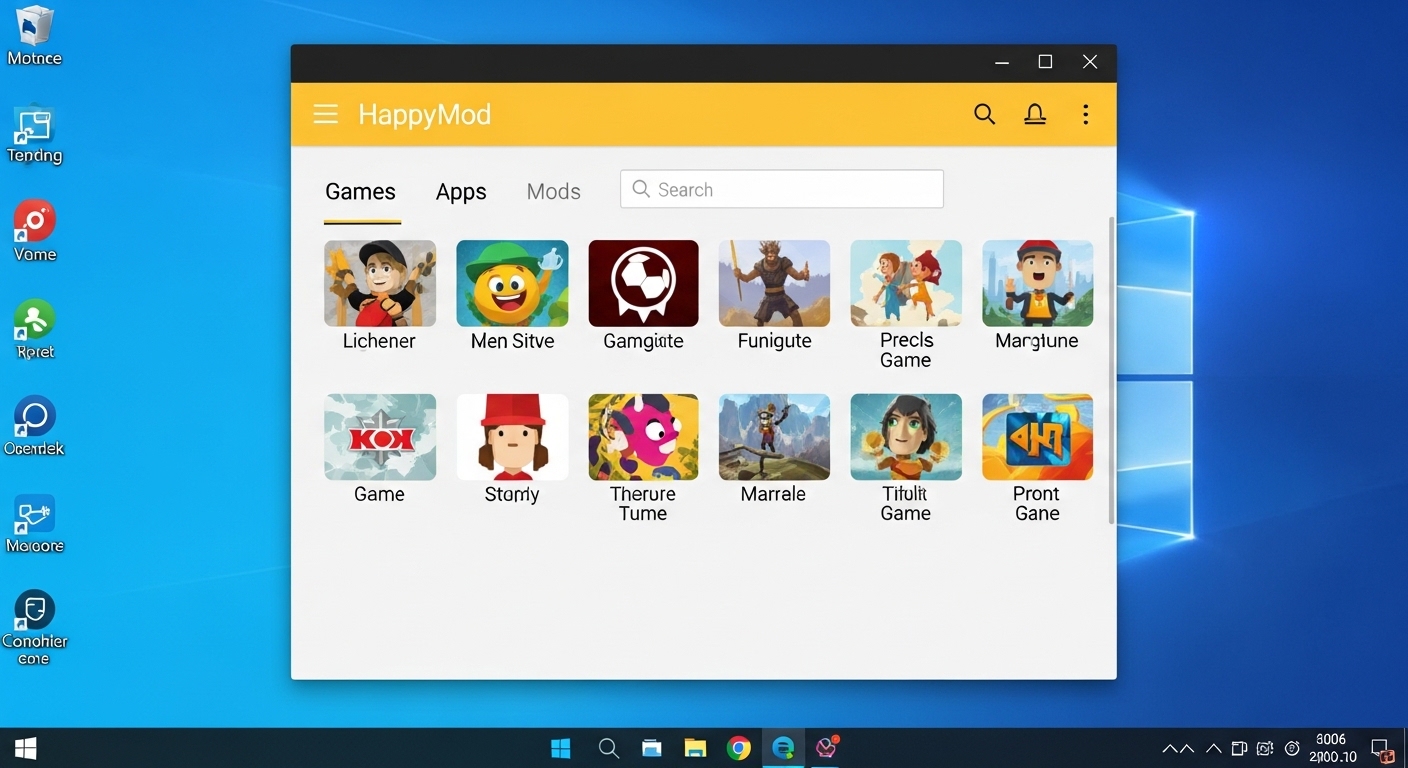Open the Gamgiate app icon

pyautogui.click(x=643, y=283)
